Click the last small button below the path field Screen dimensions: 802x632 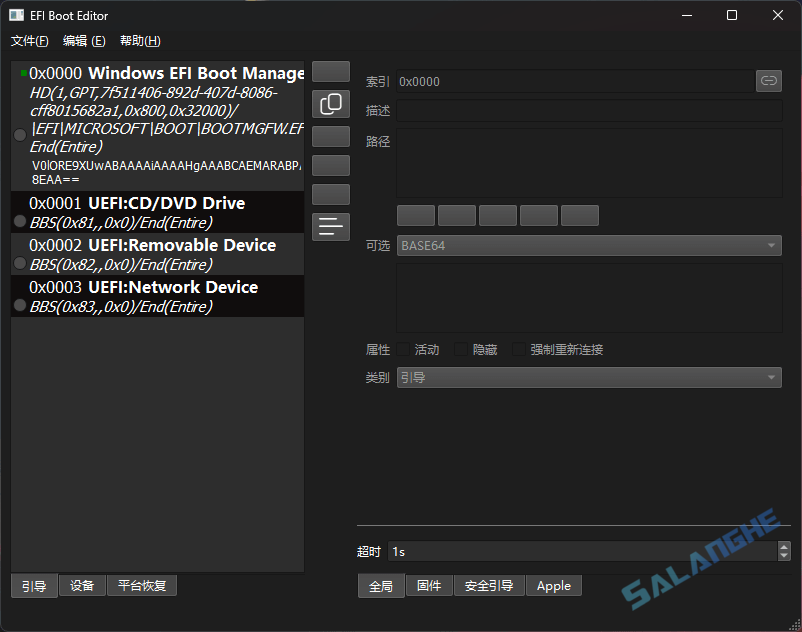[579, 215]
